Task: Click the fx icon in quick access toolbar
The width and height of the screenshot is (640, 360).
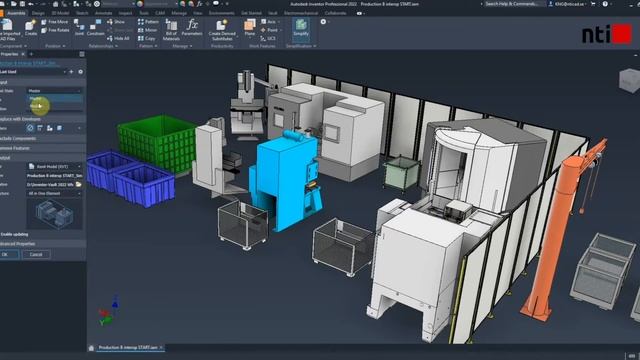Action: coord(200,4)
